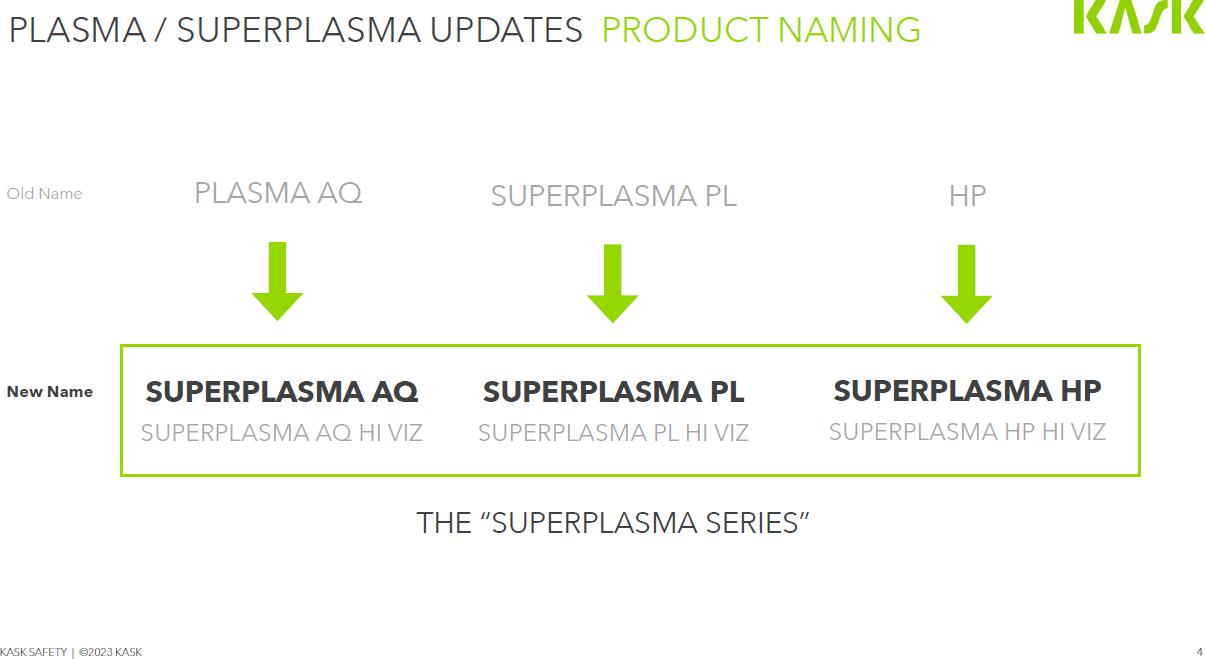Click the green arrow below PLASMA AQ
Screen dimensions: 1205x659
[x=277, y=281]
